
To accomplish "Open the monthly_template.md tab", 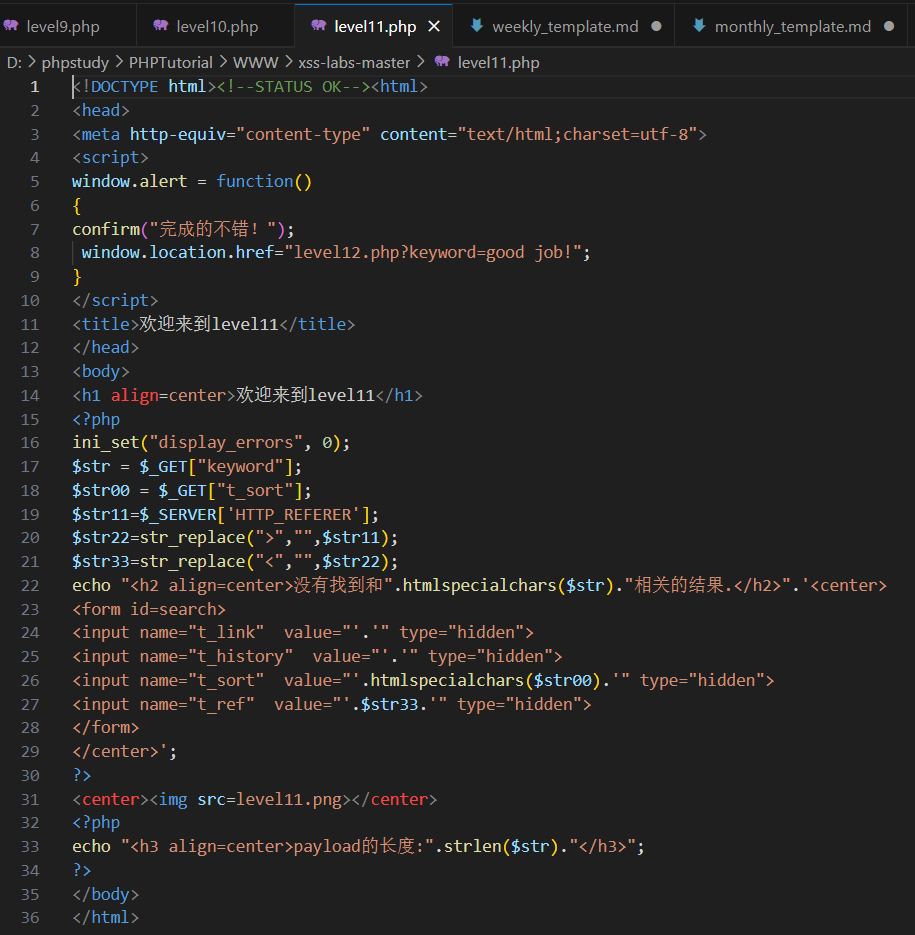I will pos(792,27).
